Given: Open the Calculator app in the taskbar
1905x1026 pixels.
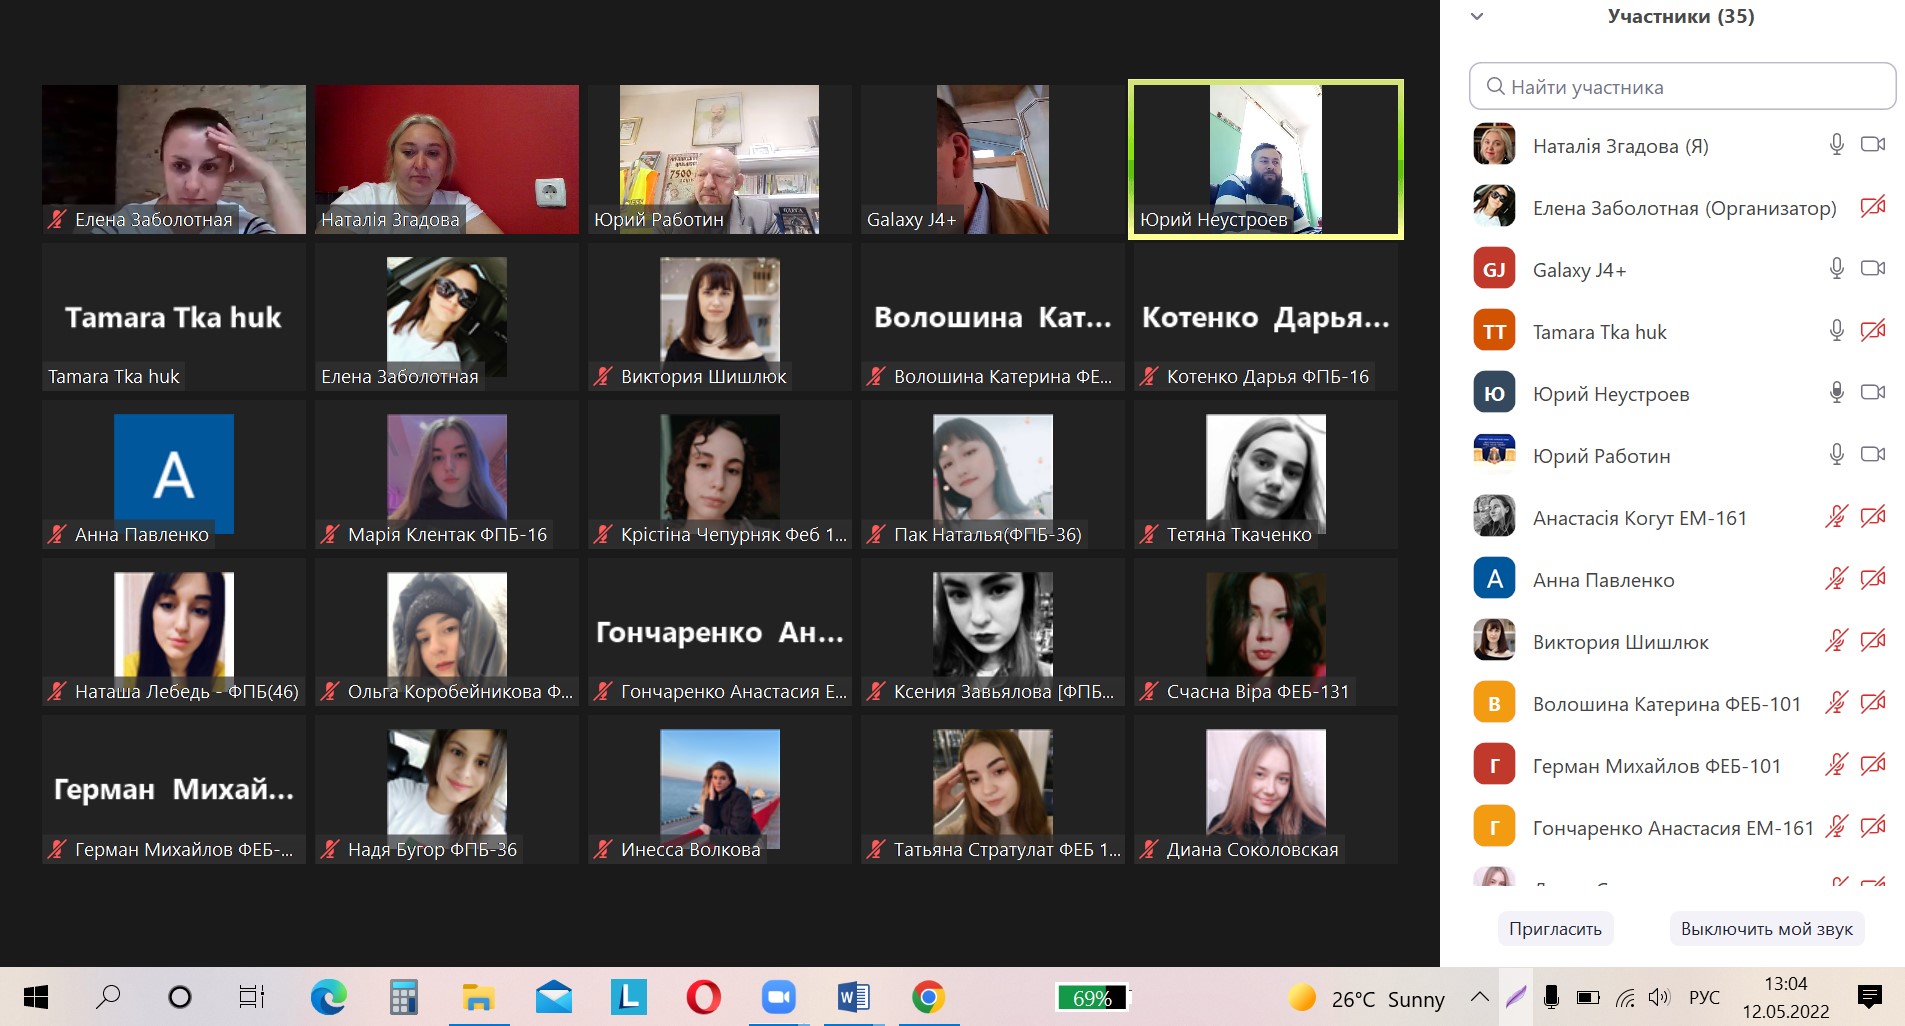Looking at the screenshot, I should (403, 997).
